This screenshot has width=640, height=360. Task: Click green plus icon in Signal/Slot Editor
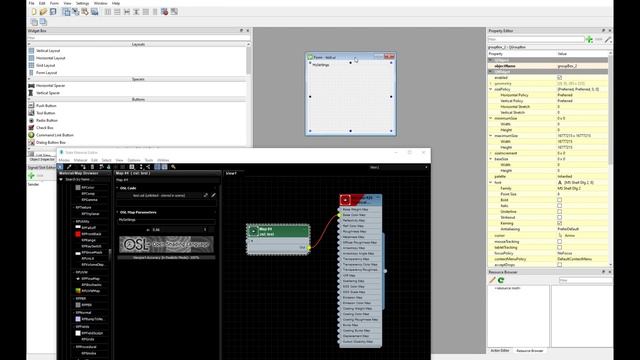31,176
